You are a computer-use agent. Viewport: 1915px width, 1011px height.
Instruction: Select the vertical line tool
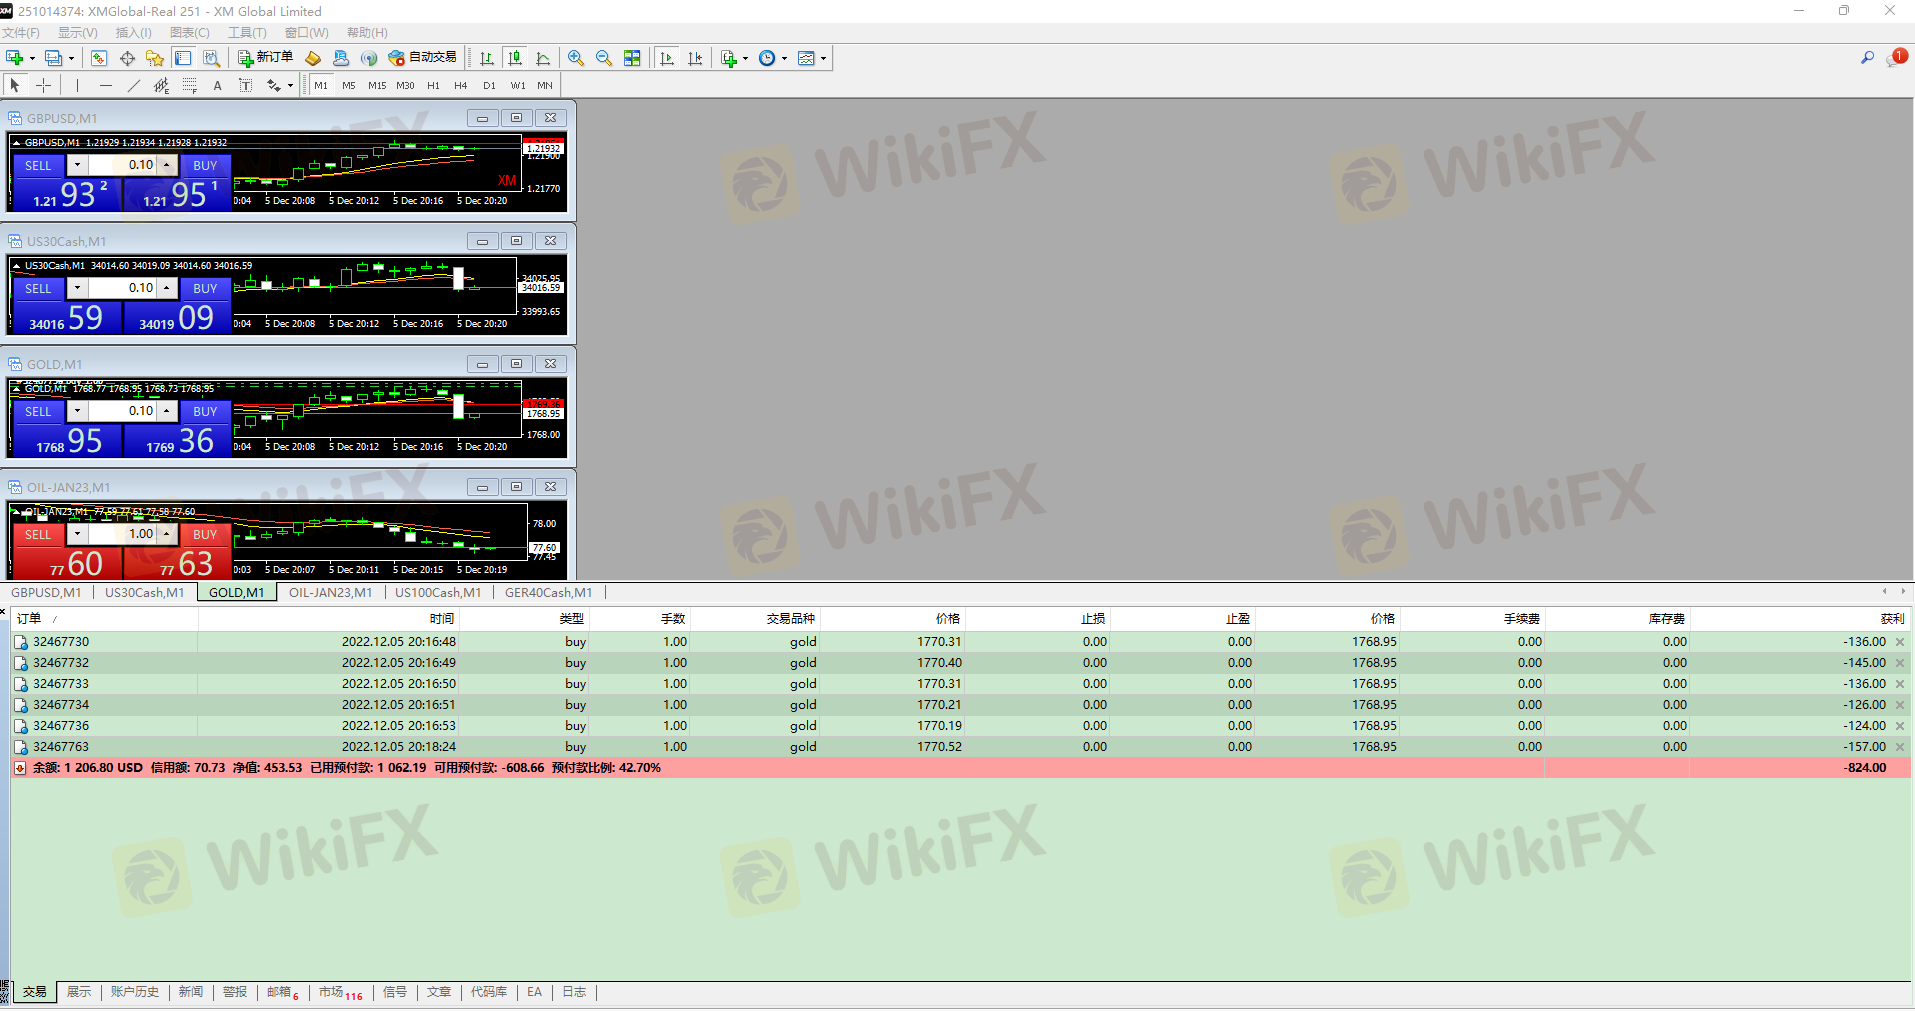tap(77, 85)
